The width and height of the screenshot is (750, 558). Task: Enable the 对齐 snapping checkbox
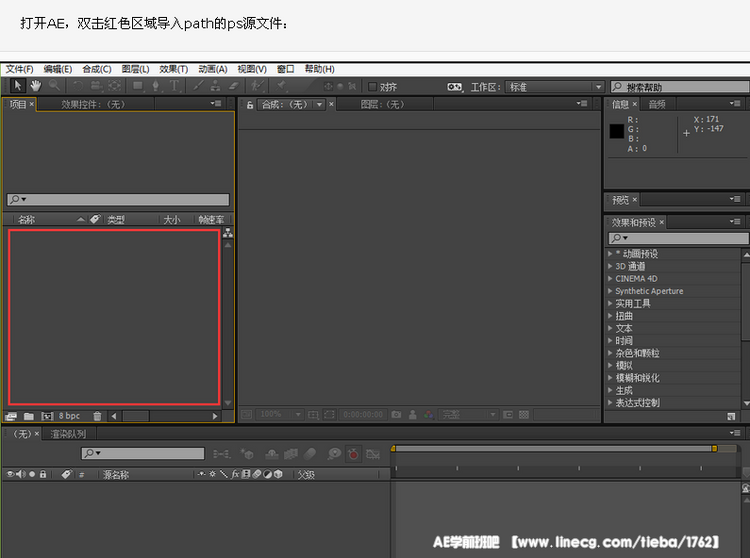pyautogui.click(x=372, y=87)
